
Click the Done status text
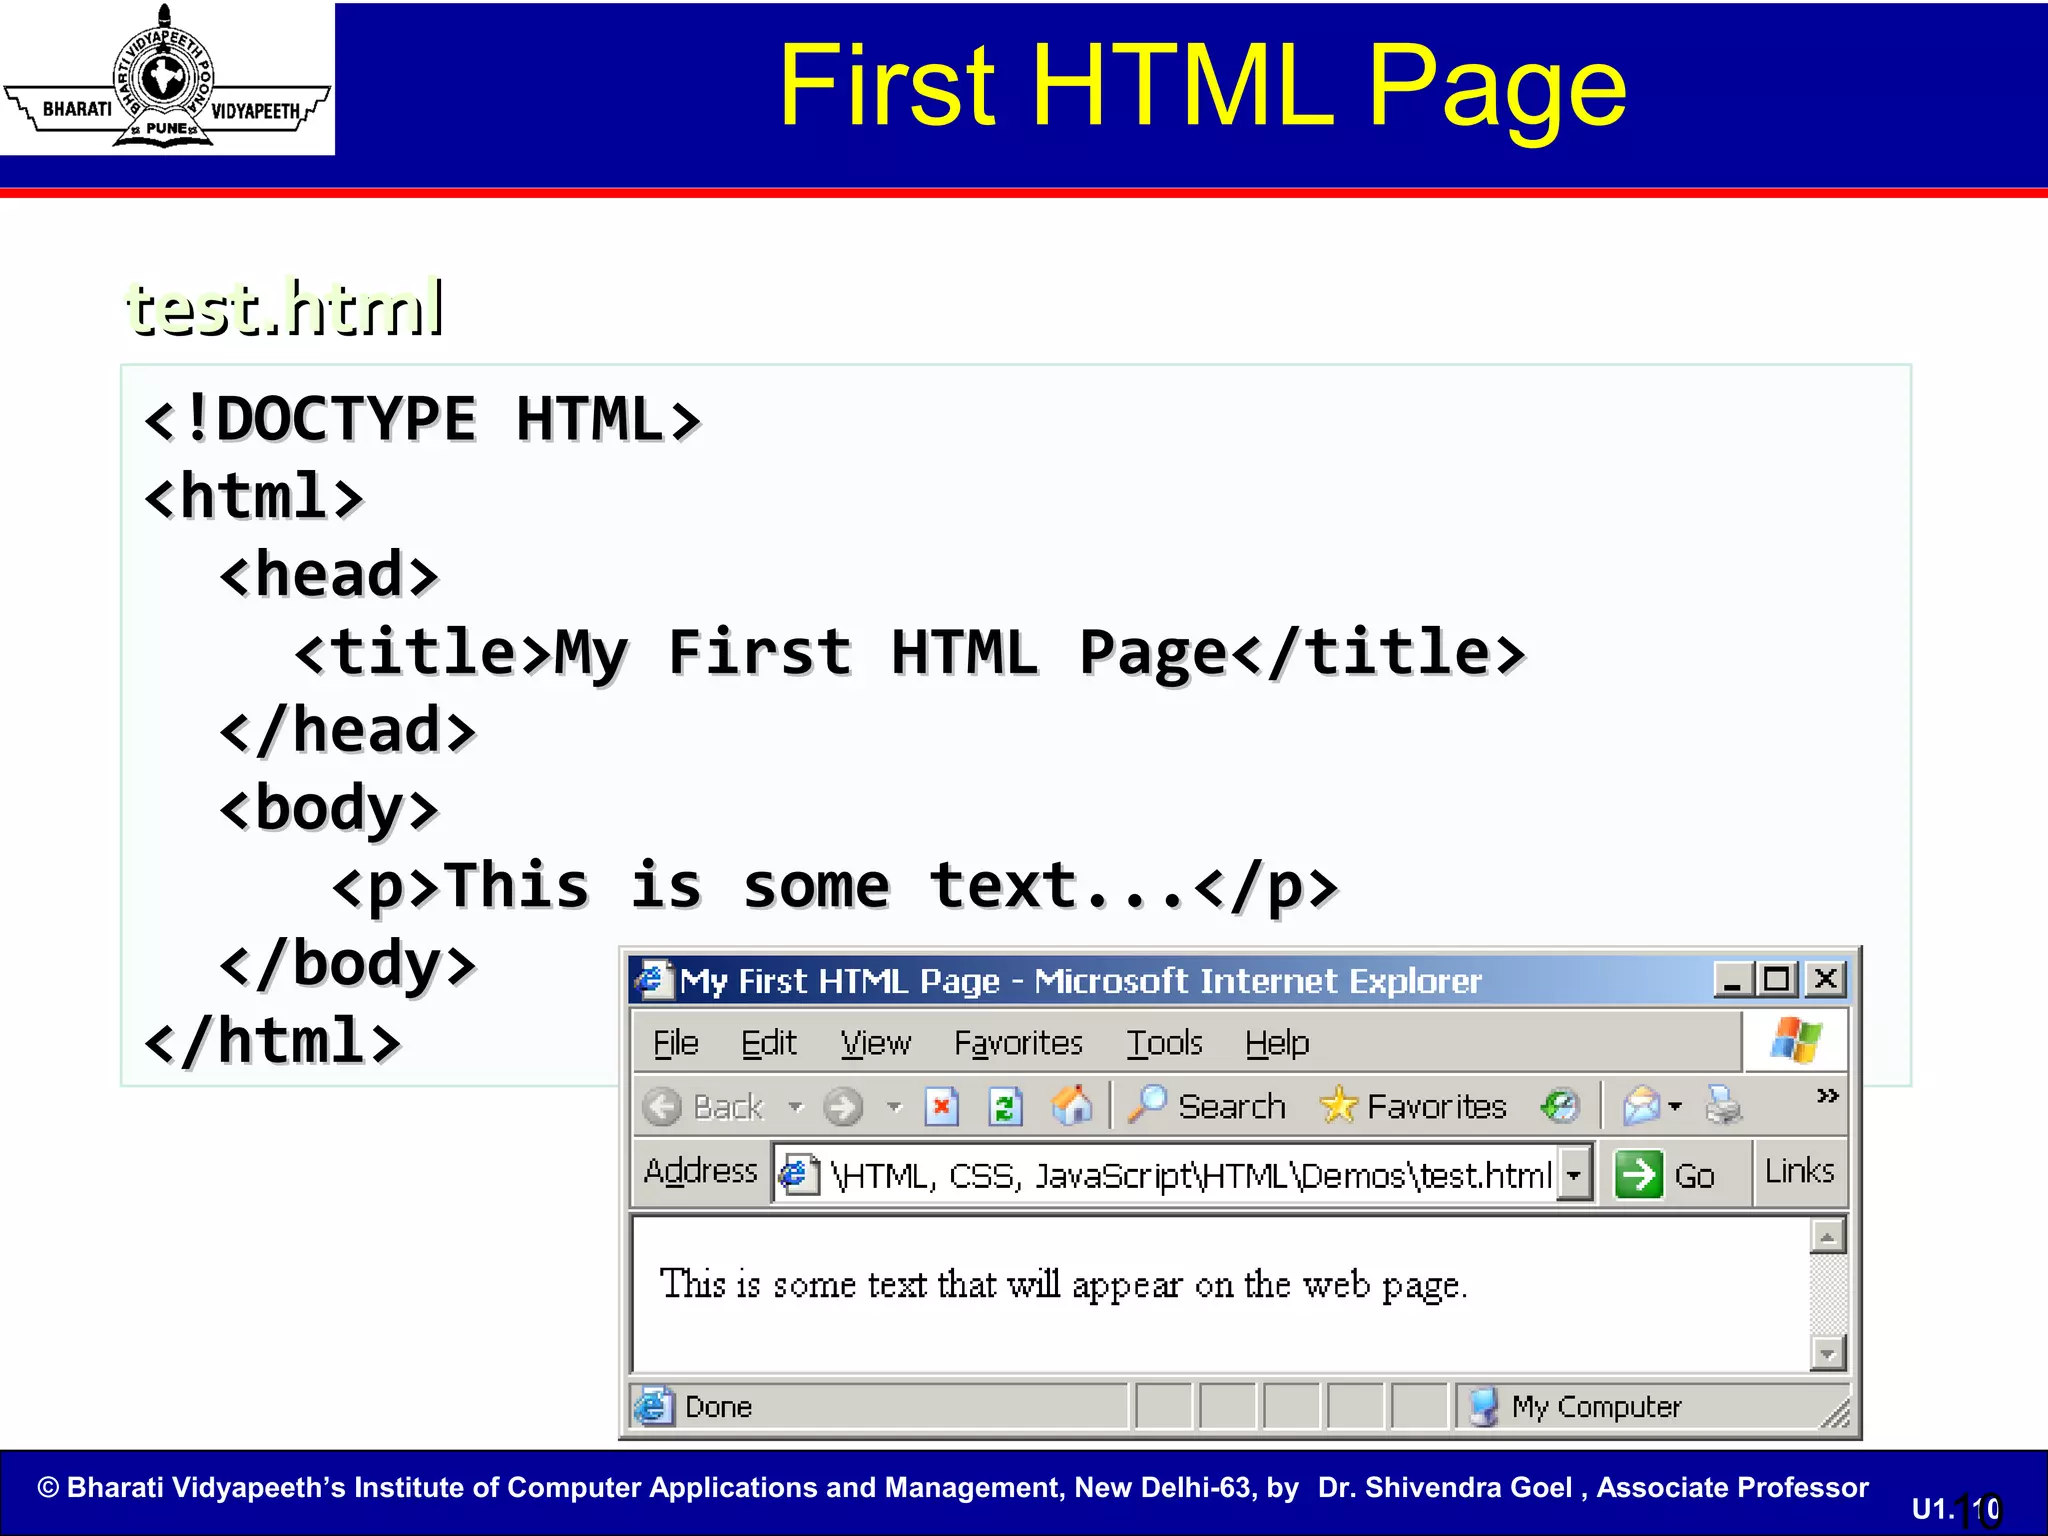718,1407
